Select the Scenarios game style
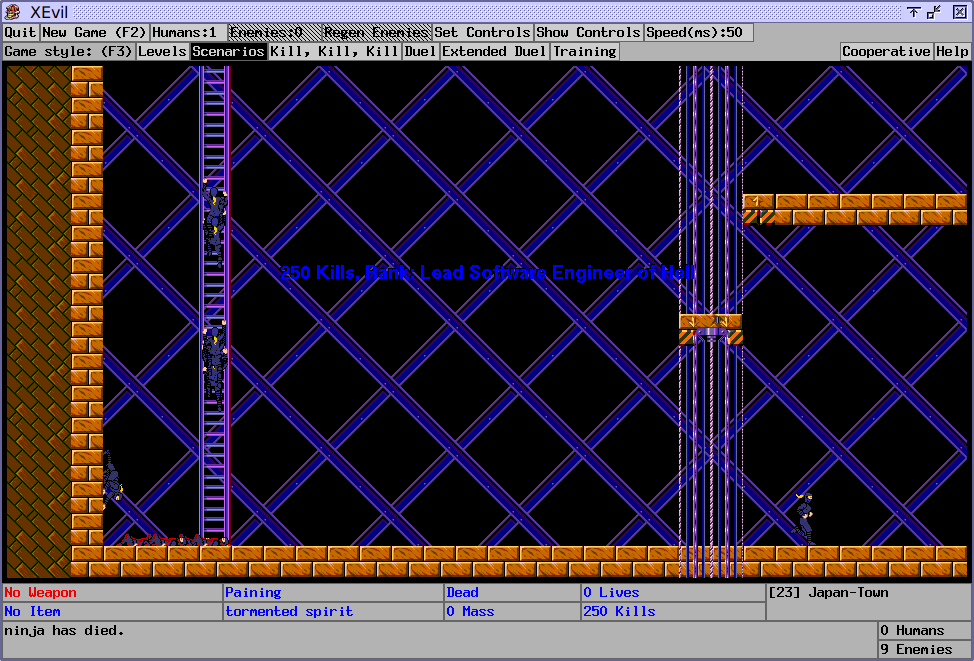Viewport: 974px width, 661px height. [229, 52]
